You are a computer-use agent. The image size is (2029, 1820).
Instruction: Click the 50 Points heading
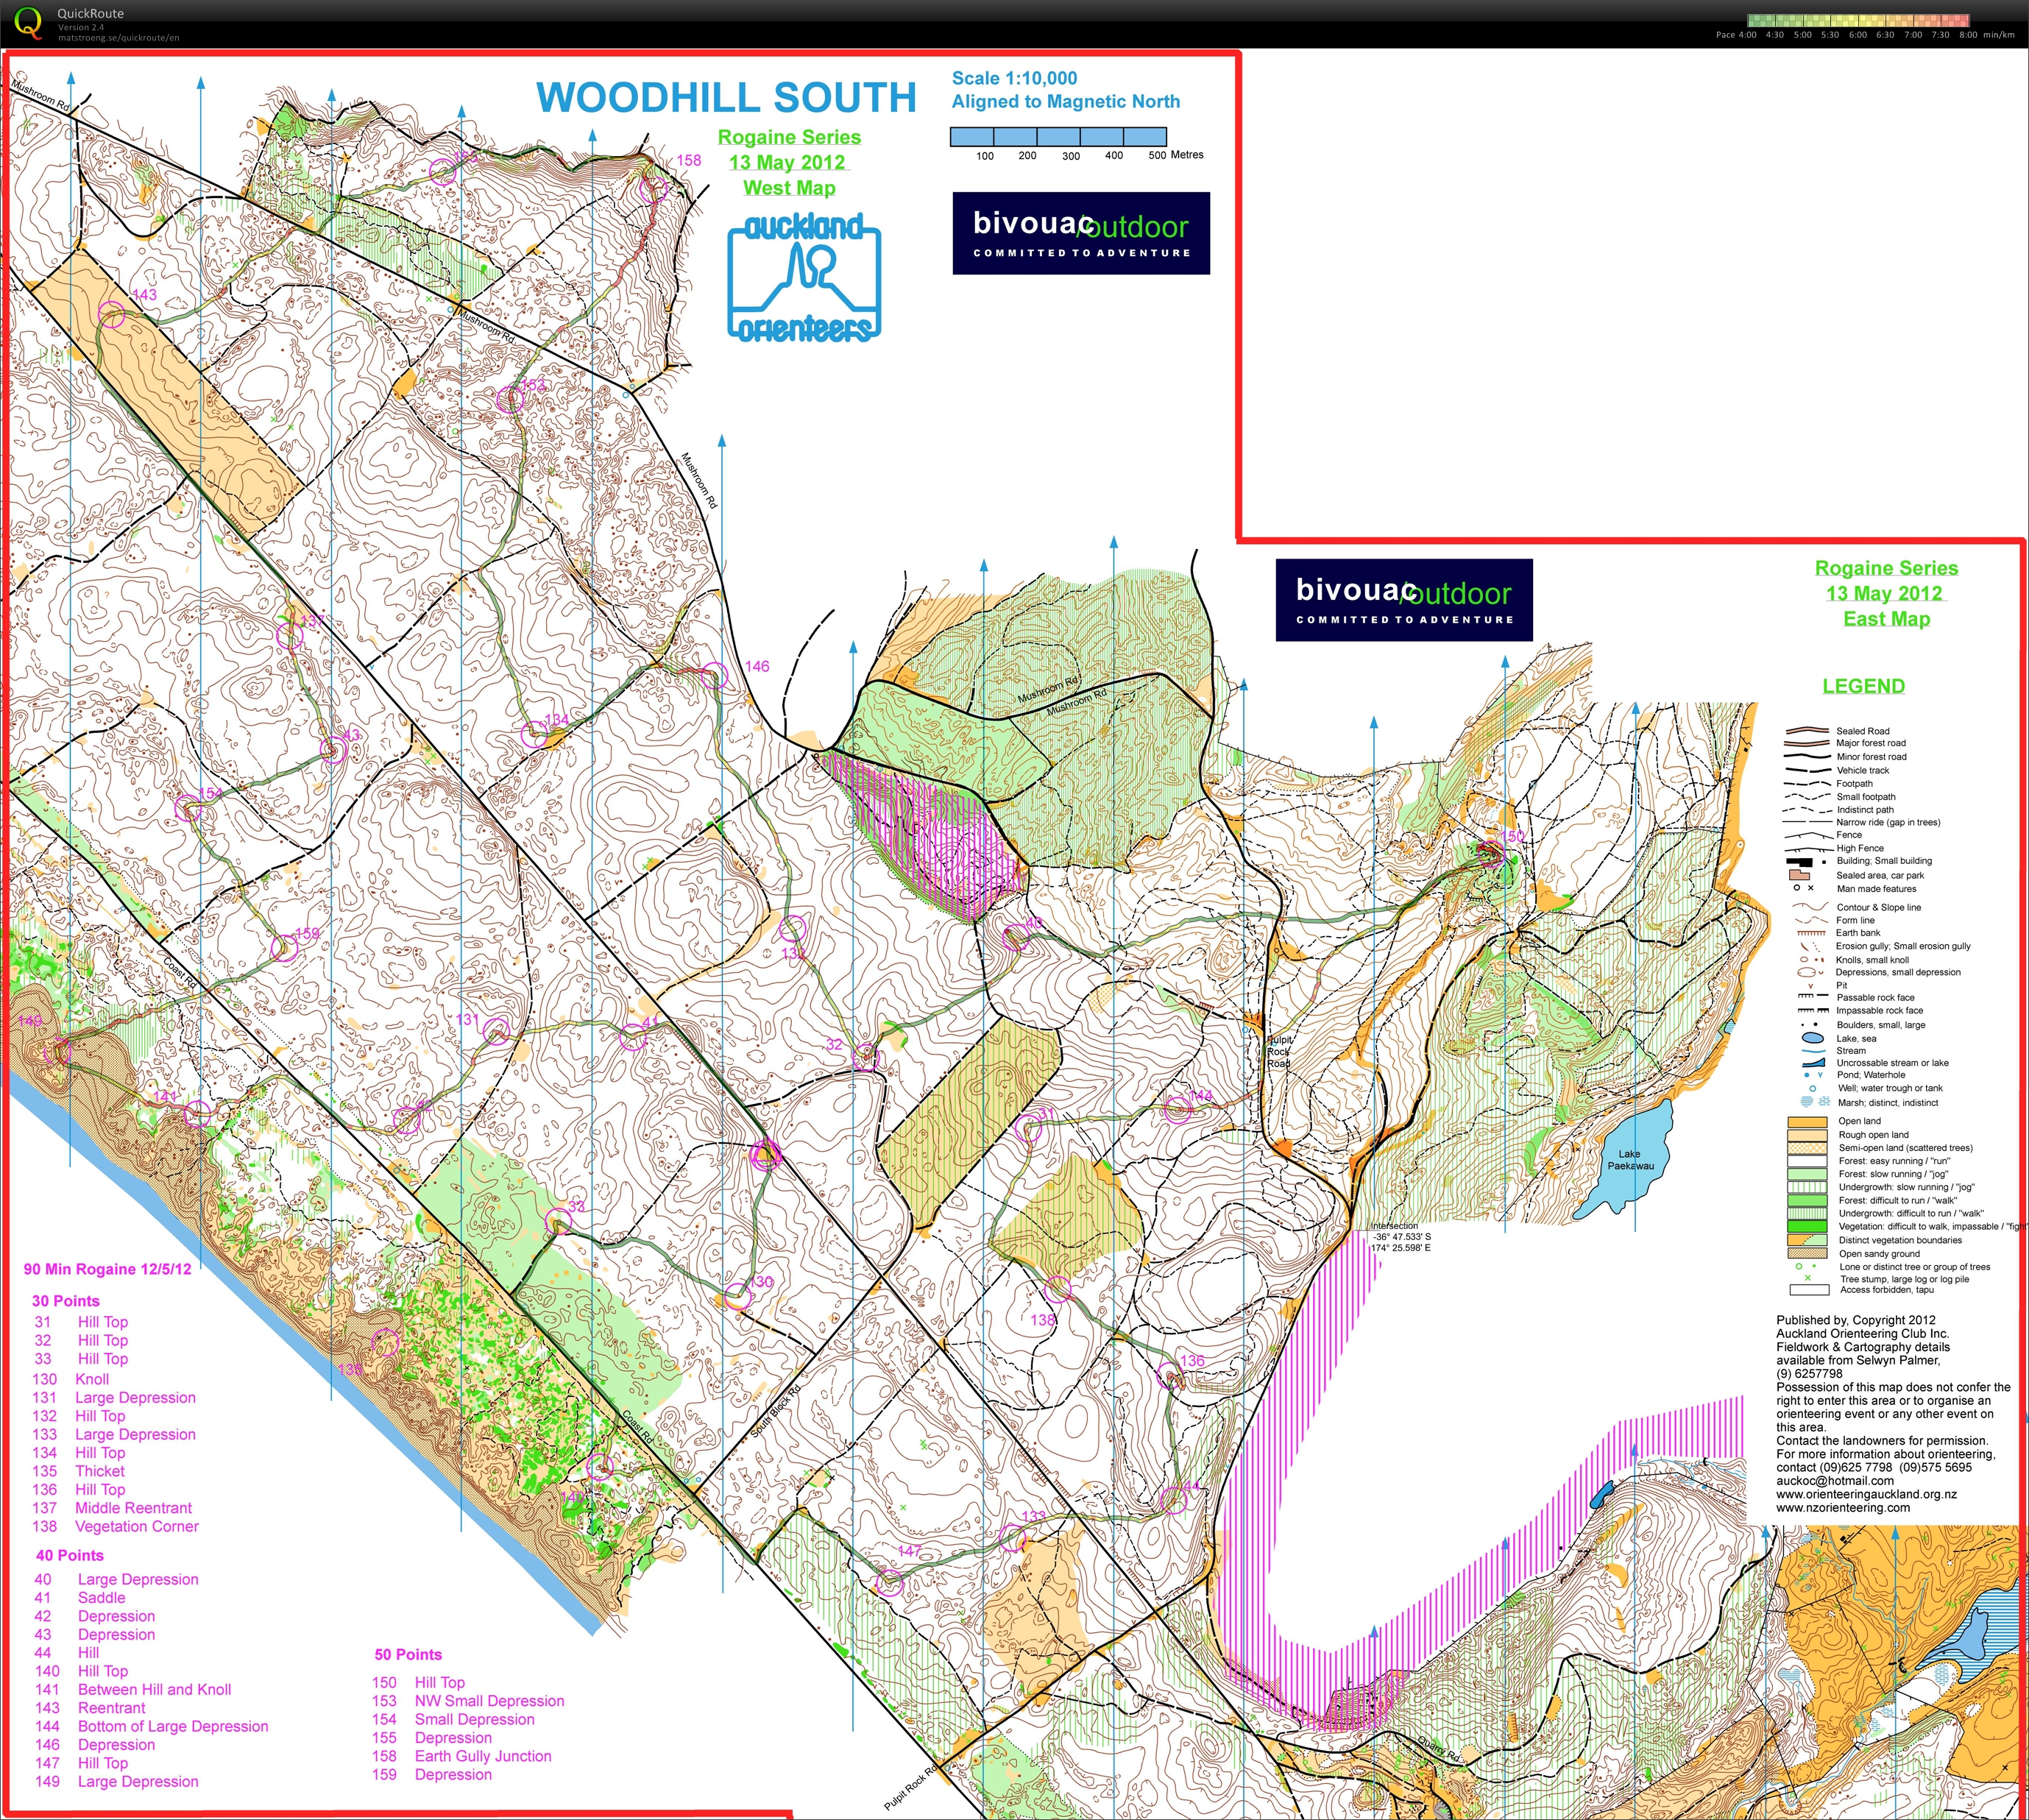(x=408, y=1654)
